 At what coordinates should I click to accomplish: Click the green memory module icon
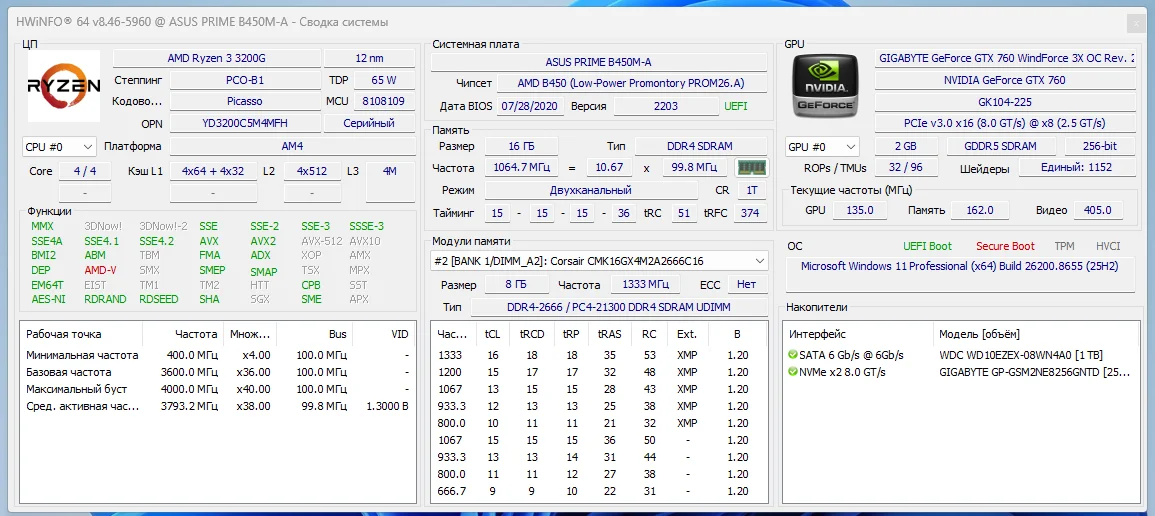pos(752,168)
